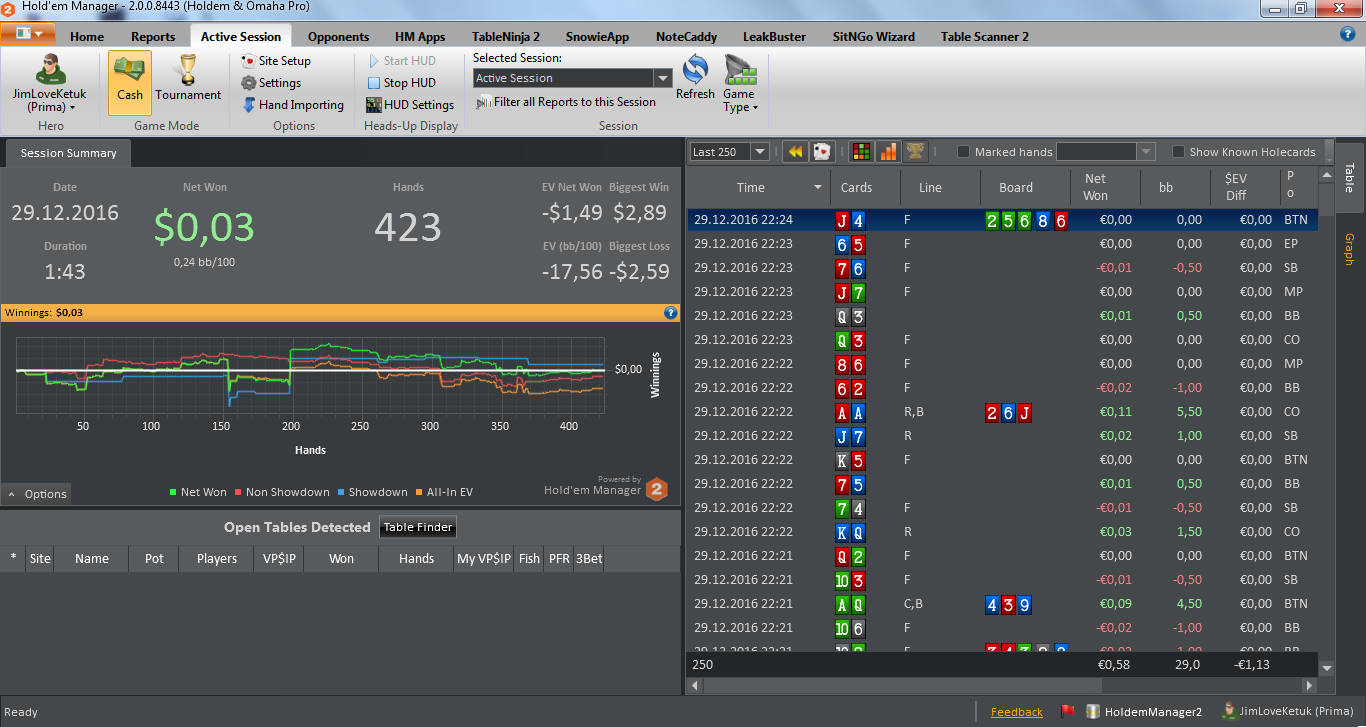Toggle Showdown legend series
Screen dimensions: 1366x727
[372, 492]
